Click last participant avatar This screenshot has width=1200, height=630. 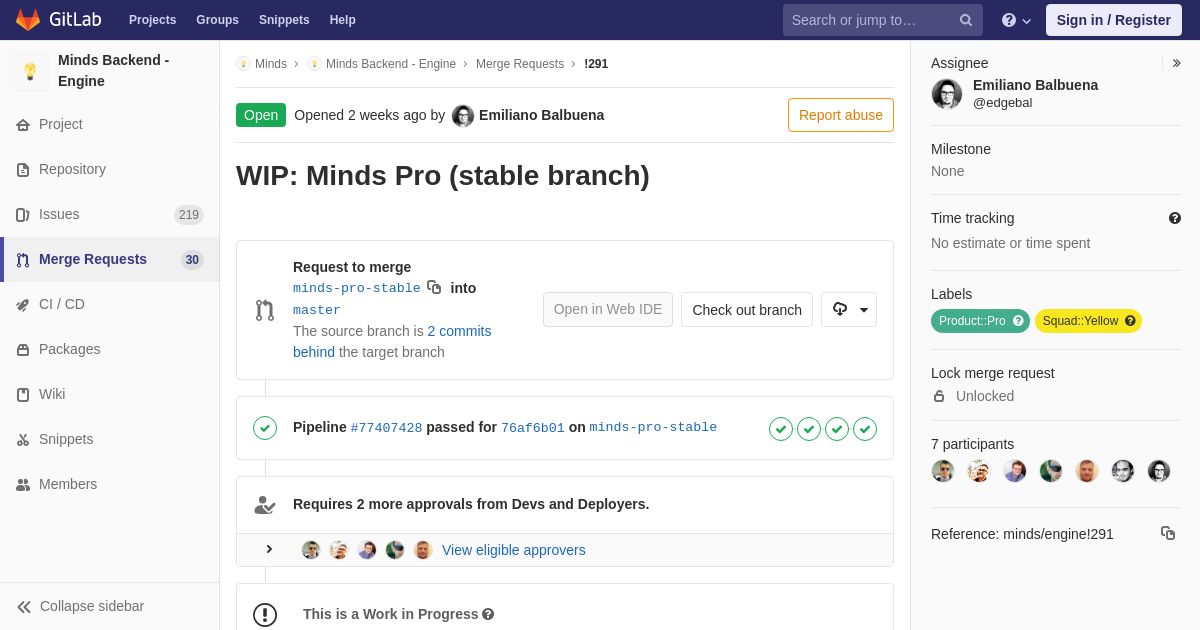point(1159,471)
